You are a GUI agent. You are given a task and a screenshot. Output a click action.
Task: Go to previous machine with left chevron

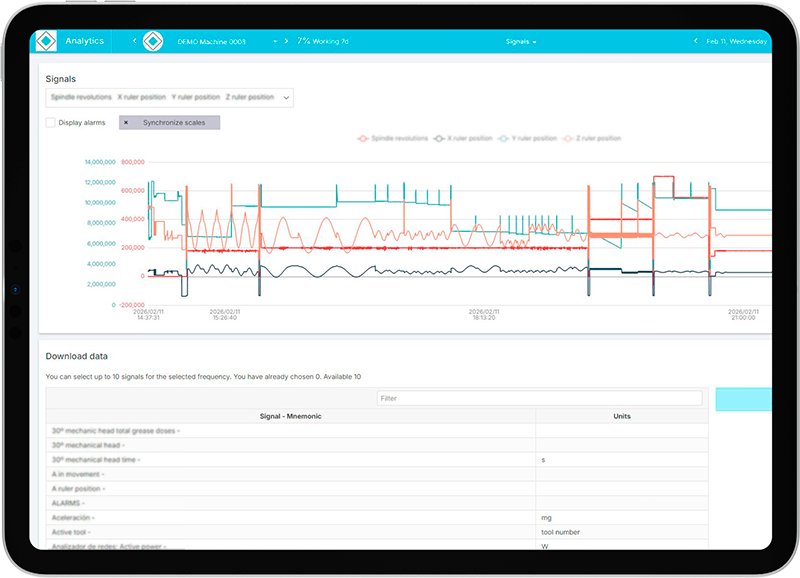pos(135,41)
